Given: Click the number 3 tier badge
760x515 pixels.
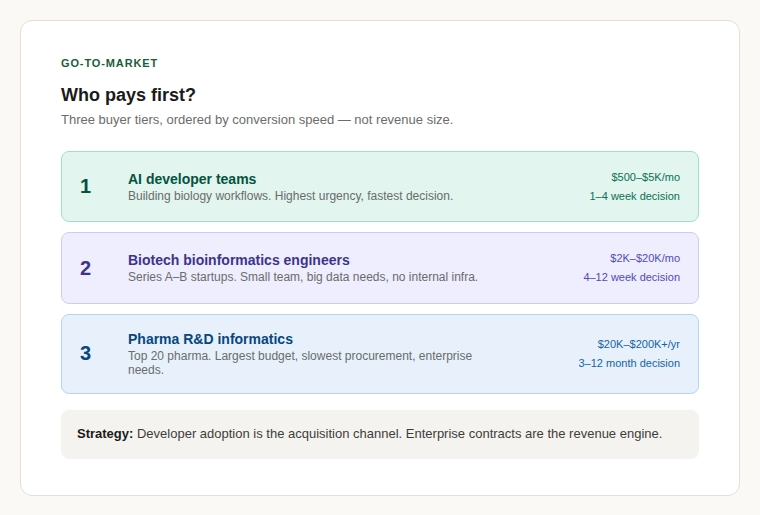Looking at the screenshot, I should click(85, 353).
